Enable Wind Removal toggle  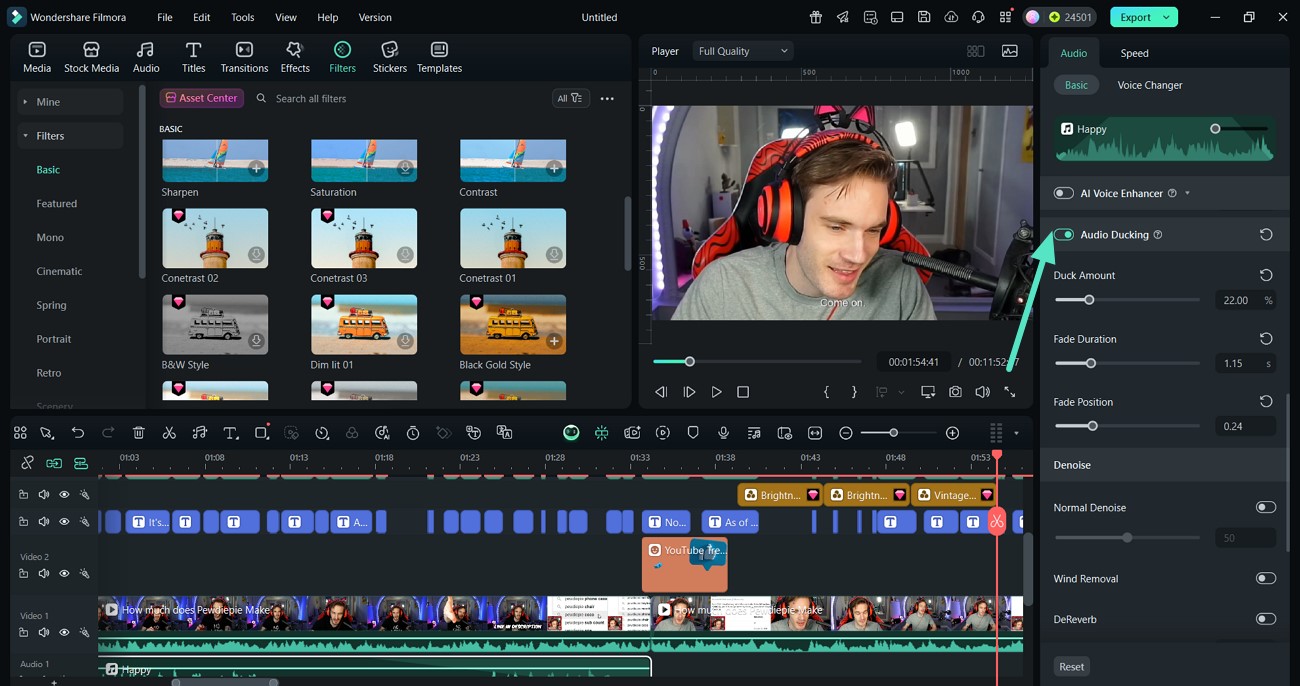pos(1265,578)
